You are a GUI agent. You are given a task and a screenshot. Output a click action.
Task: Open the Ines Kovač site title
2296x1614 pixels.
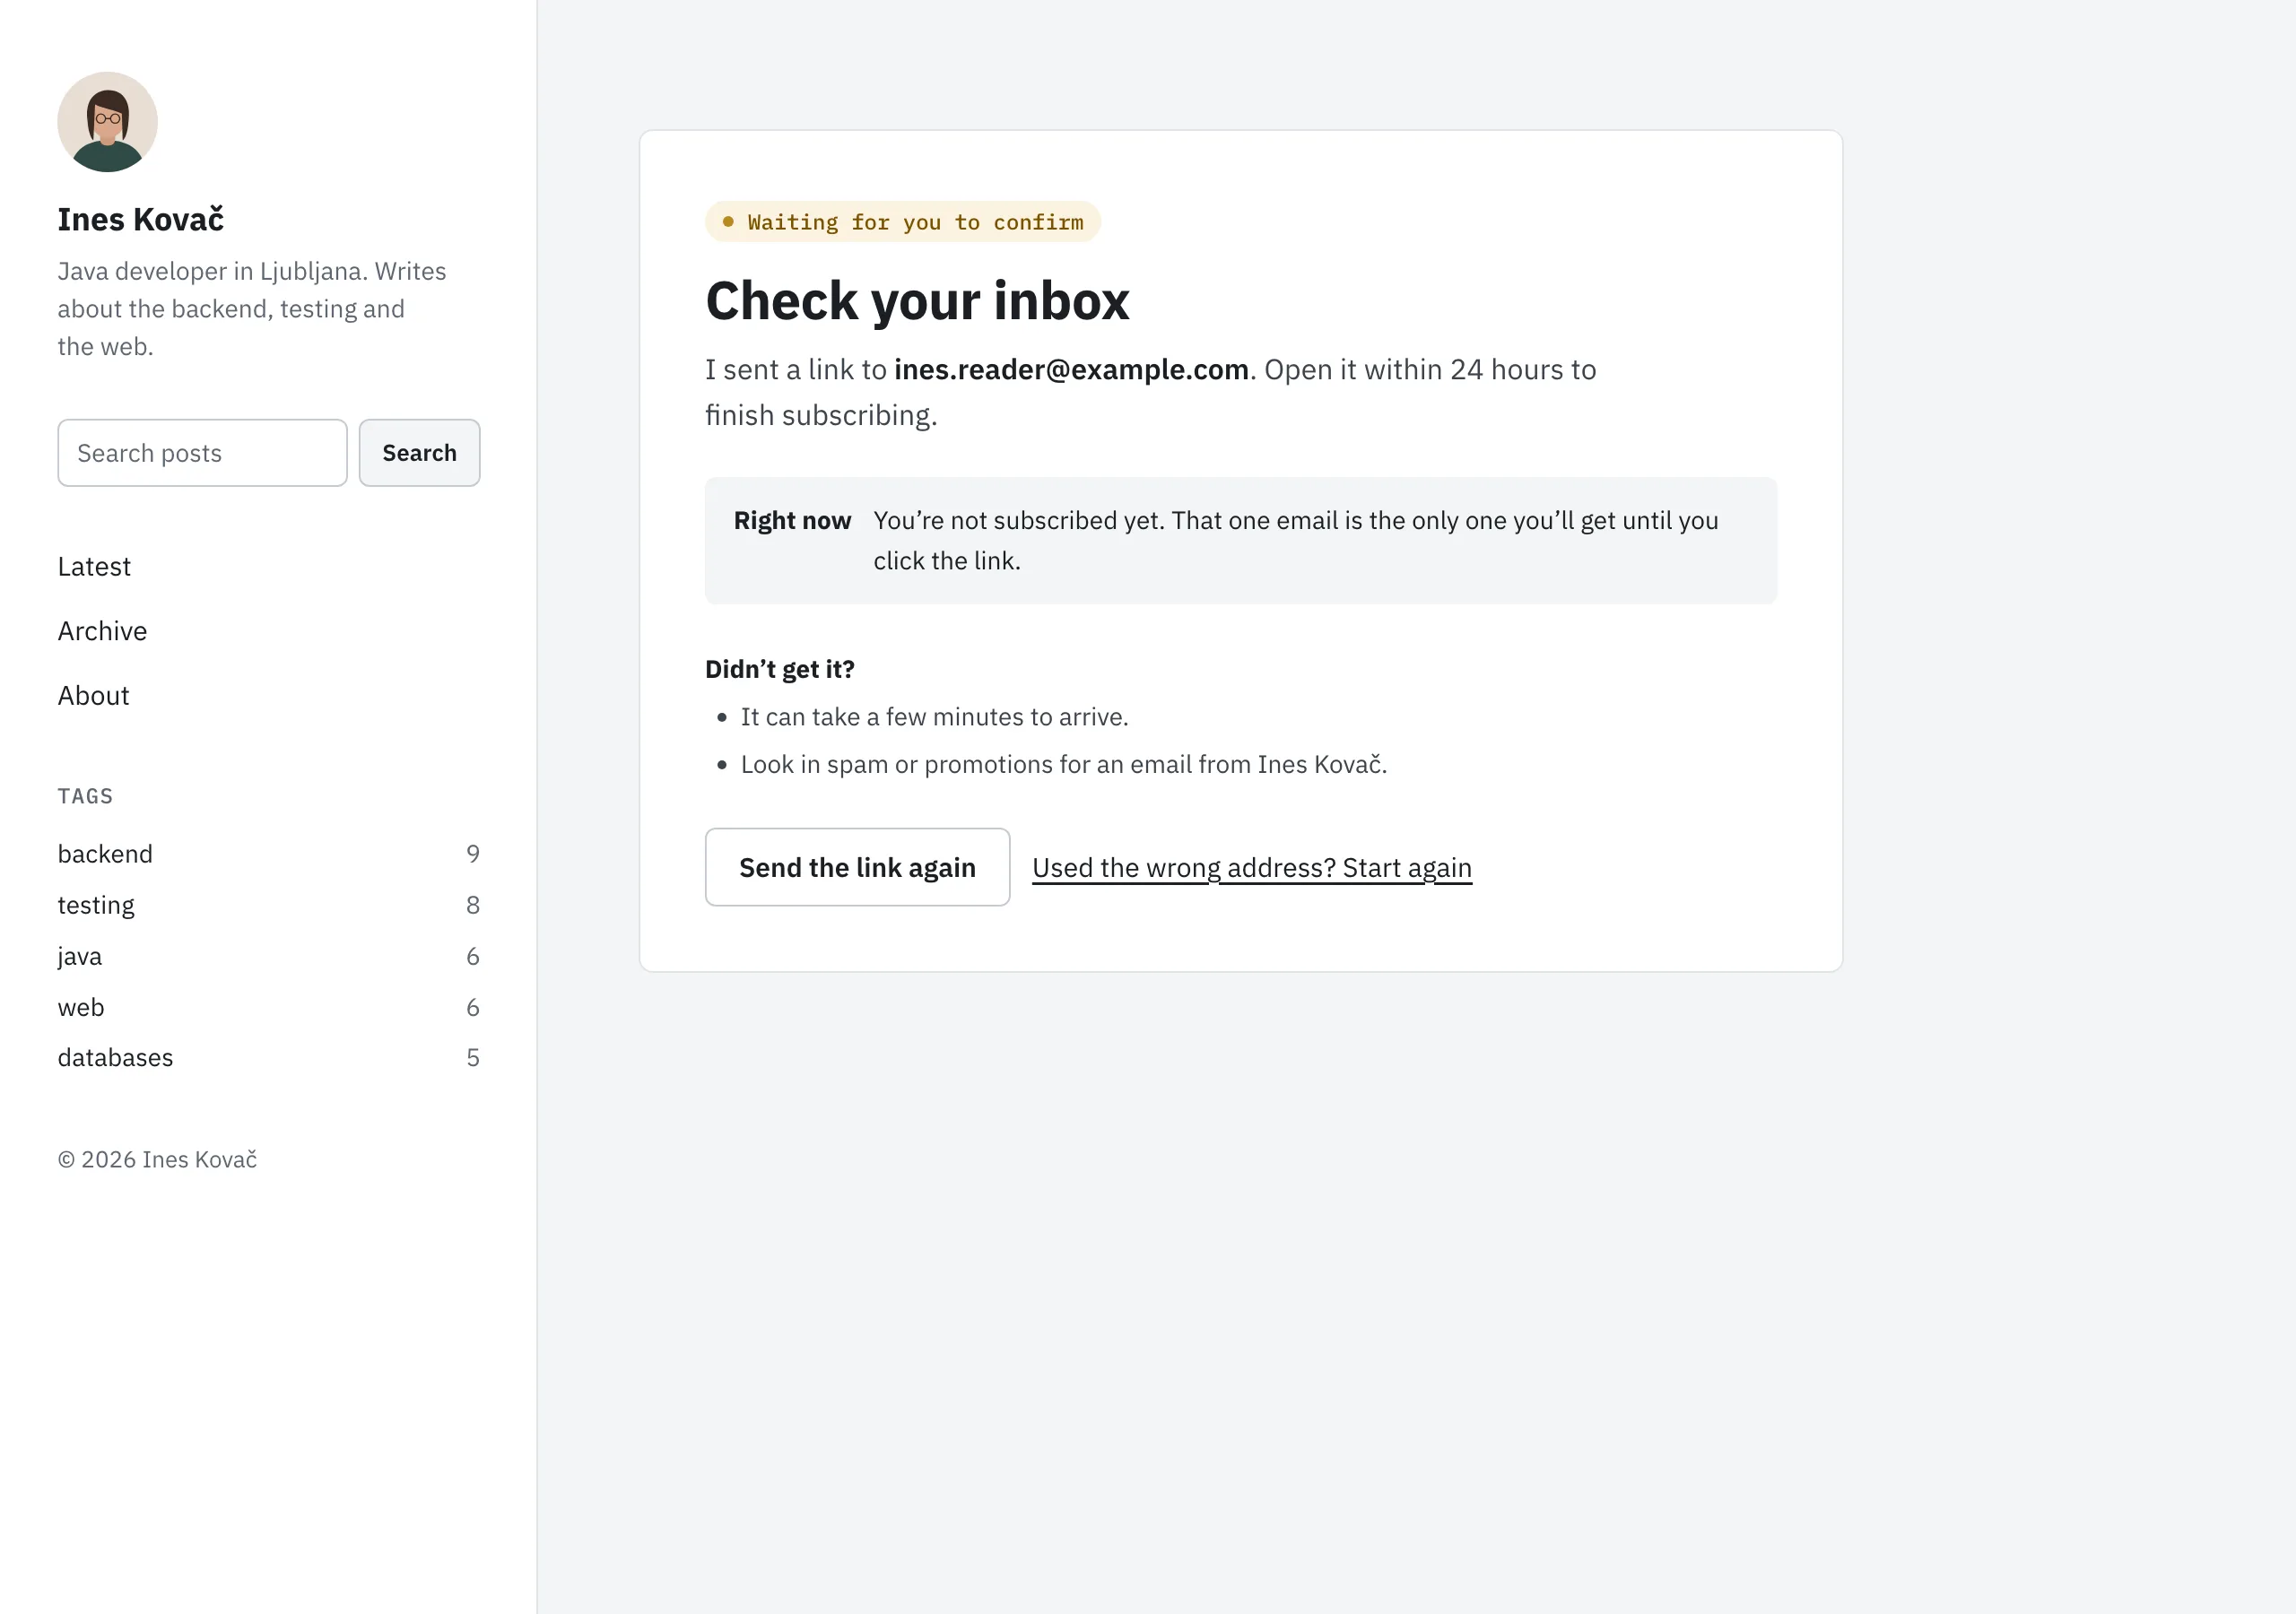pos(140,220)
